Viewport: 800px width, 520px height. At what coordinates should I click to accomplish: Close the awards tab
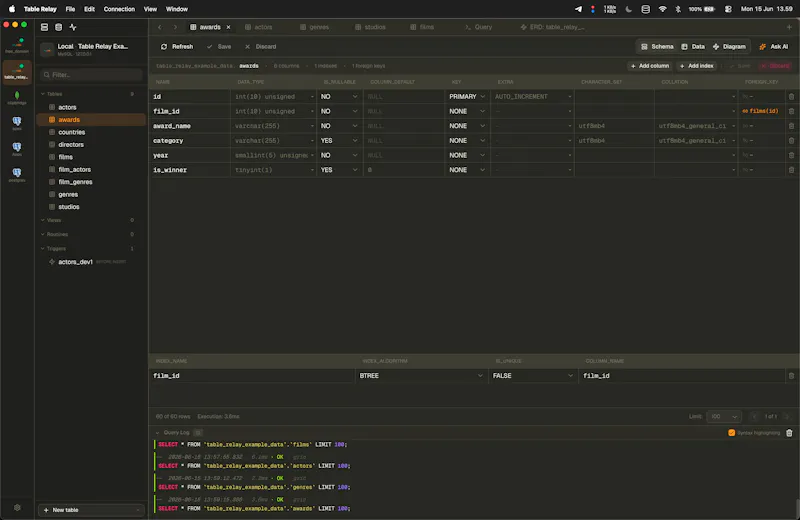point(229,27)
